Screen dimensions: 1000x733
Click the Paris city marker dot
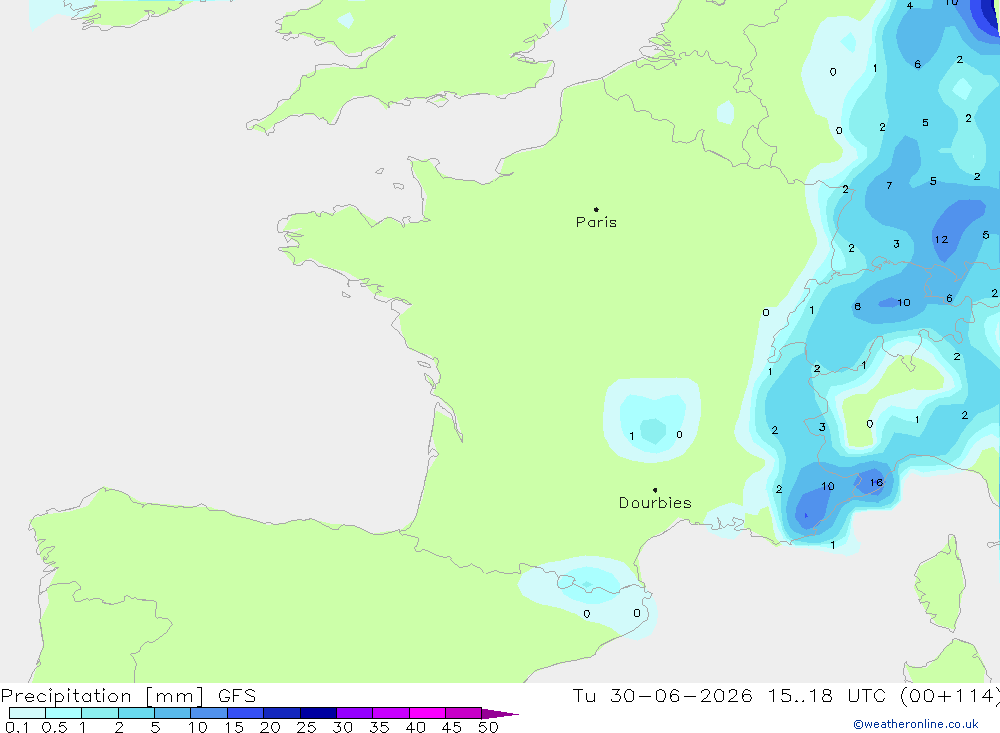pos(596,209)
